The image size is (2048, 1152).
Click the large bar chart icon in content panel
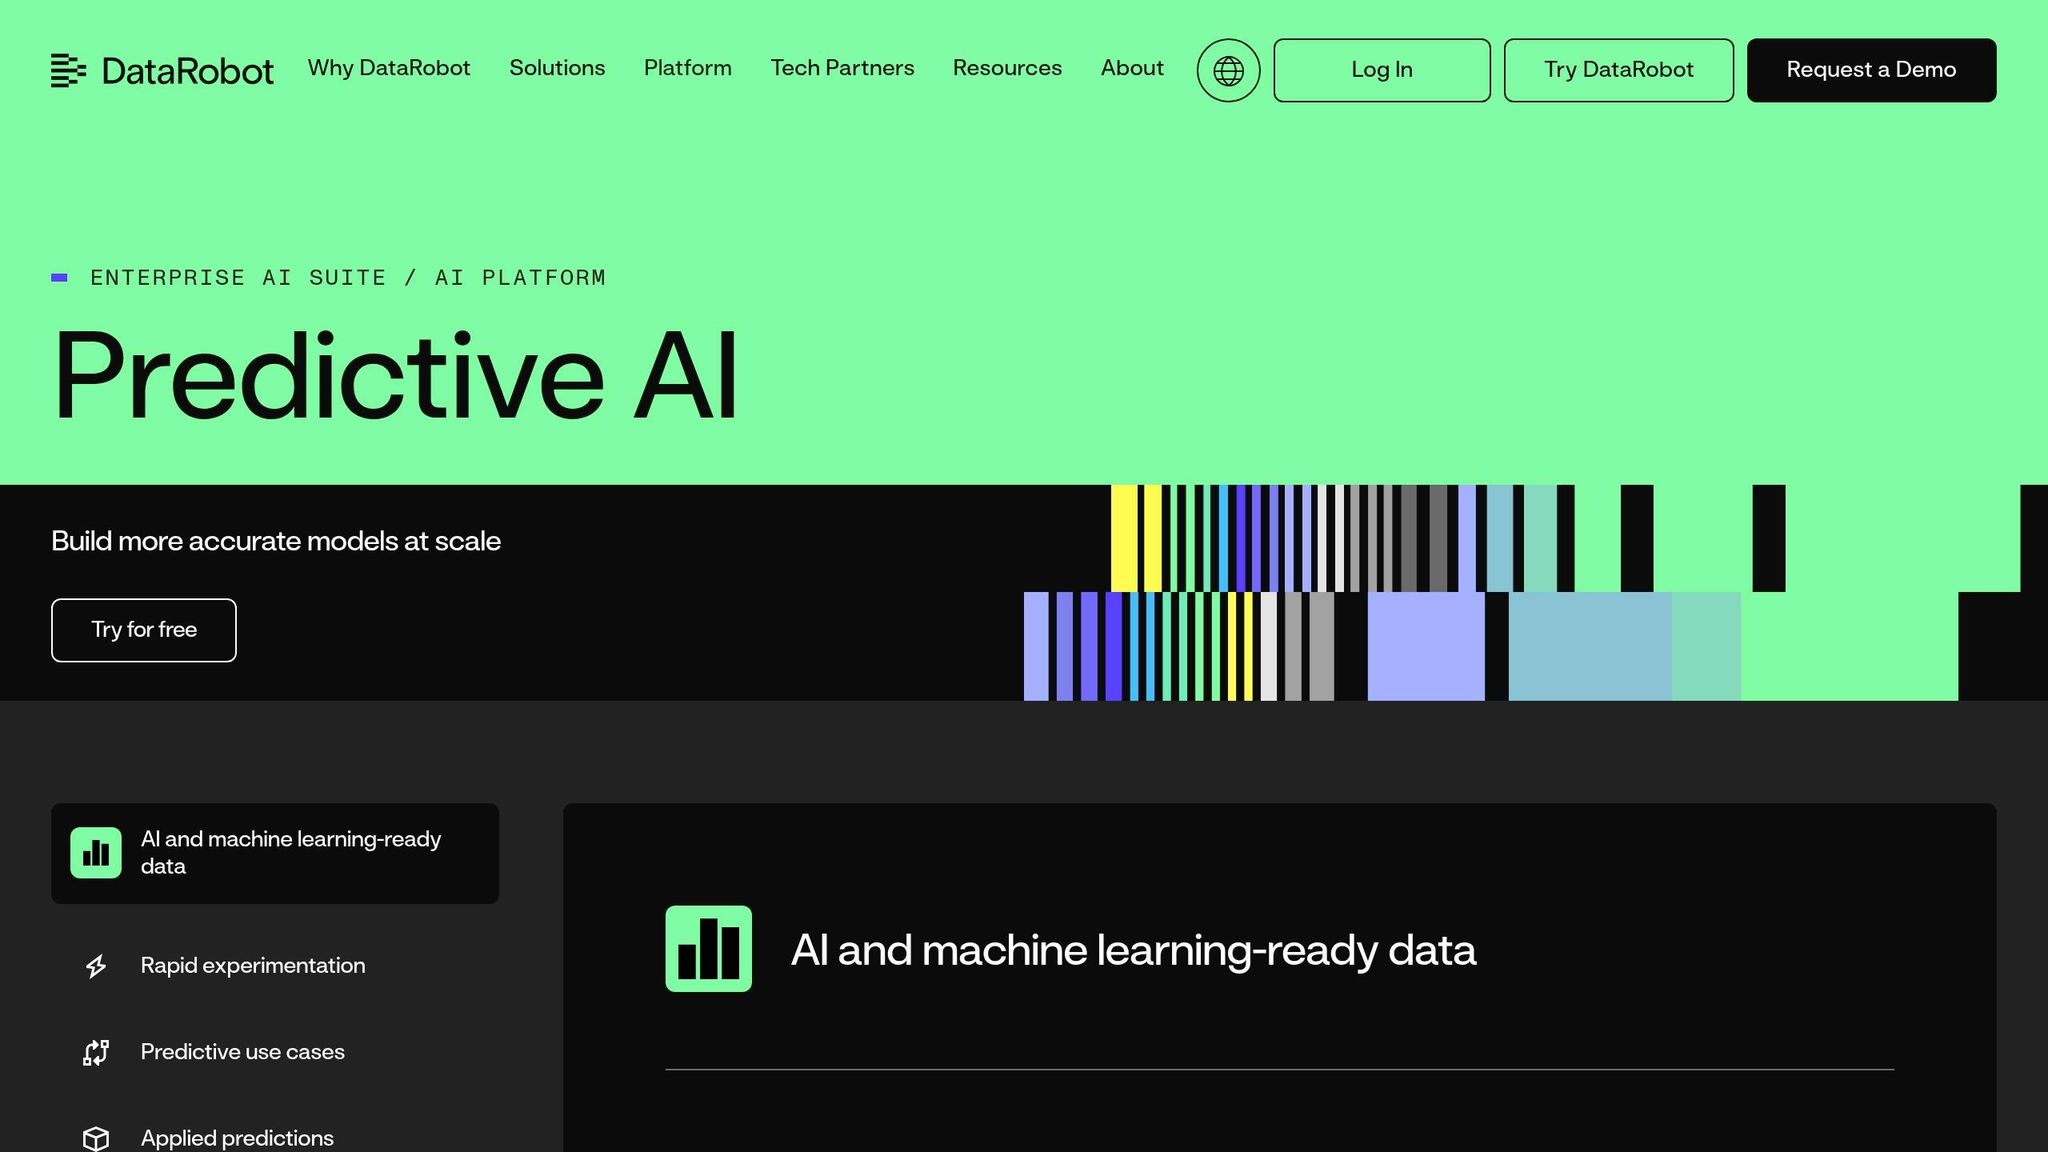pyautogui.click(x=709, y=949)
